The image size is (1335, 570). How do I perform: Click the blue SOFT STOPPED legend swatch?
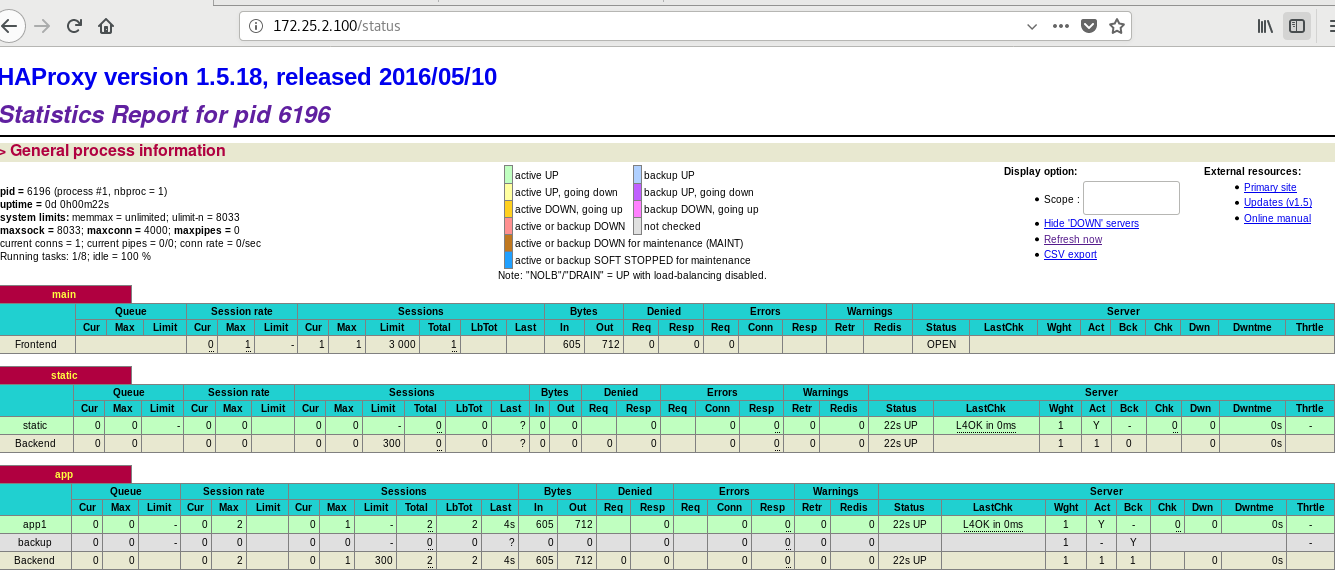click(508, 260)
